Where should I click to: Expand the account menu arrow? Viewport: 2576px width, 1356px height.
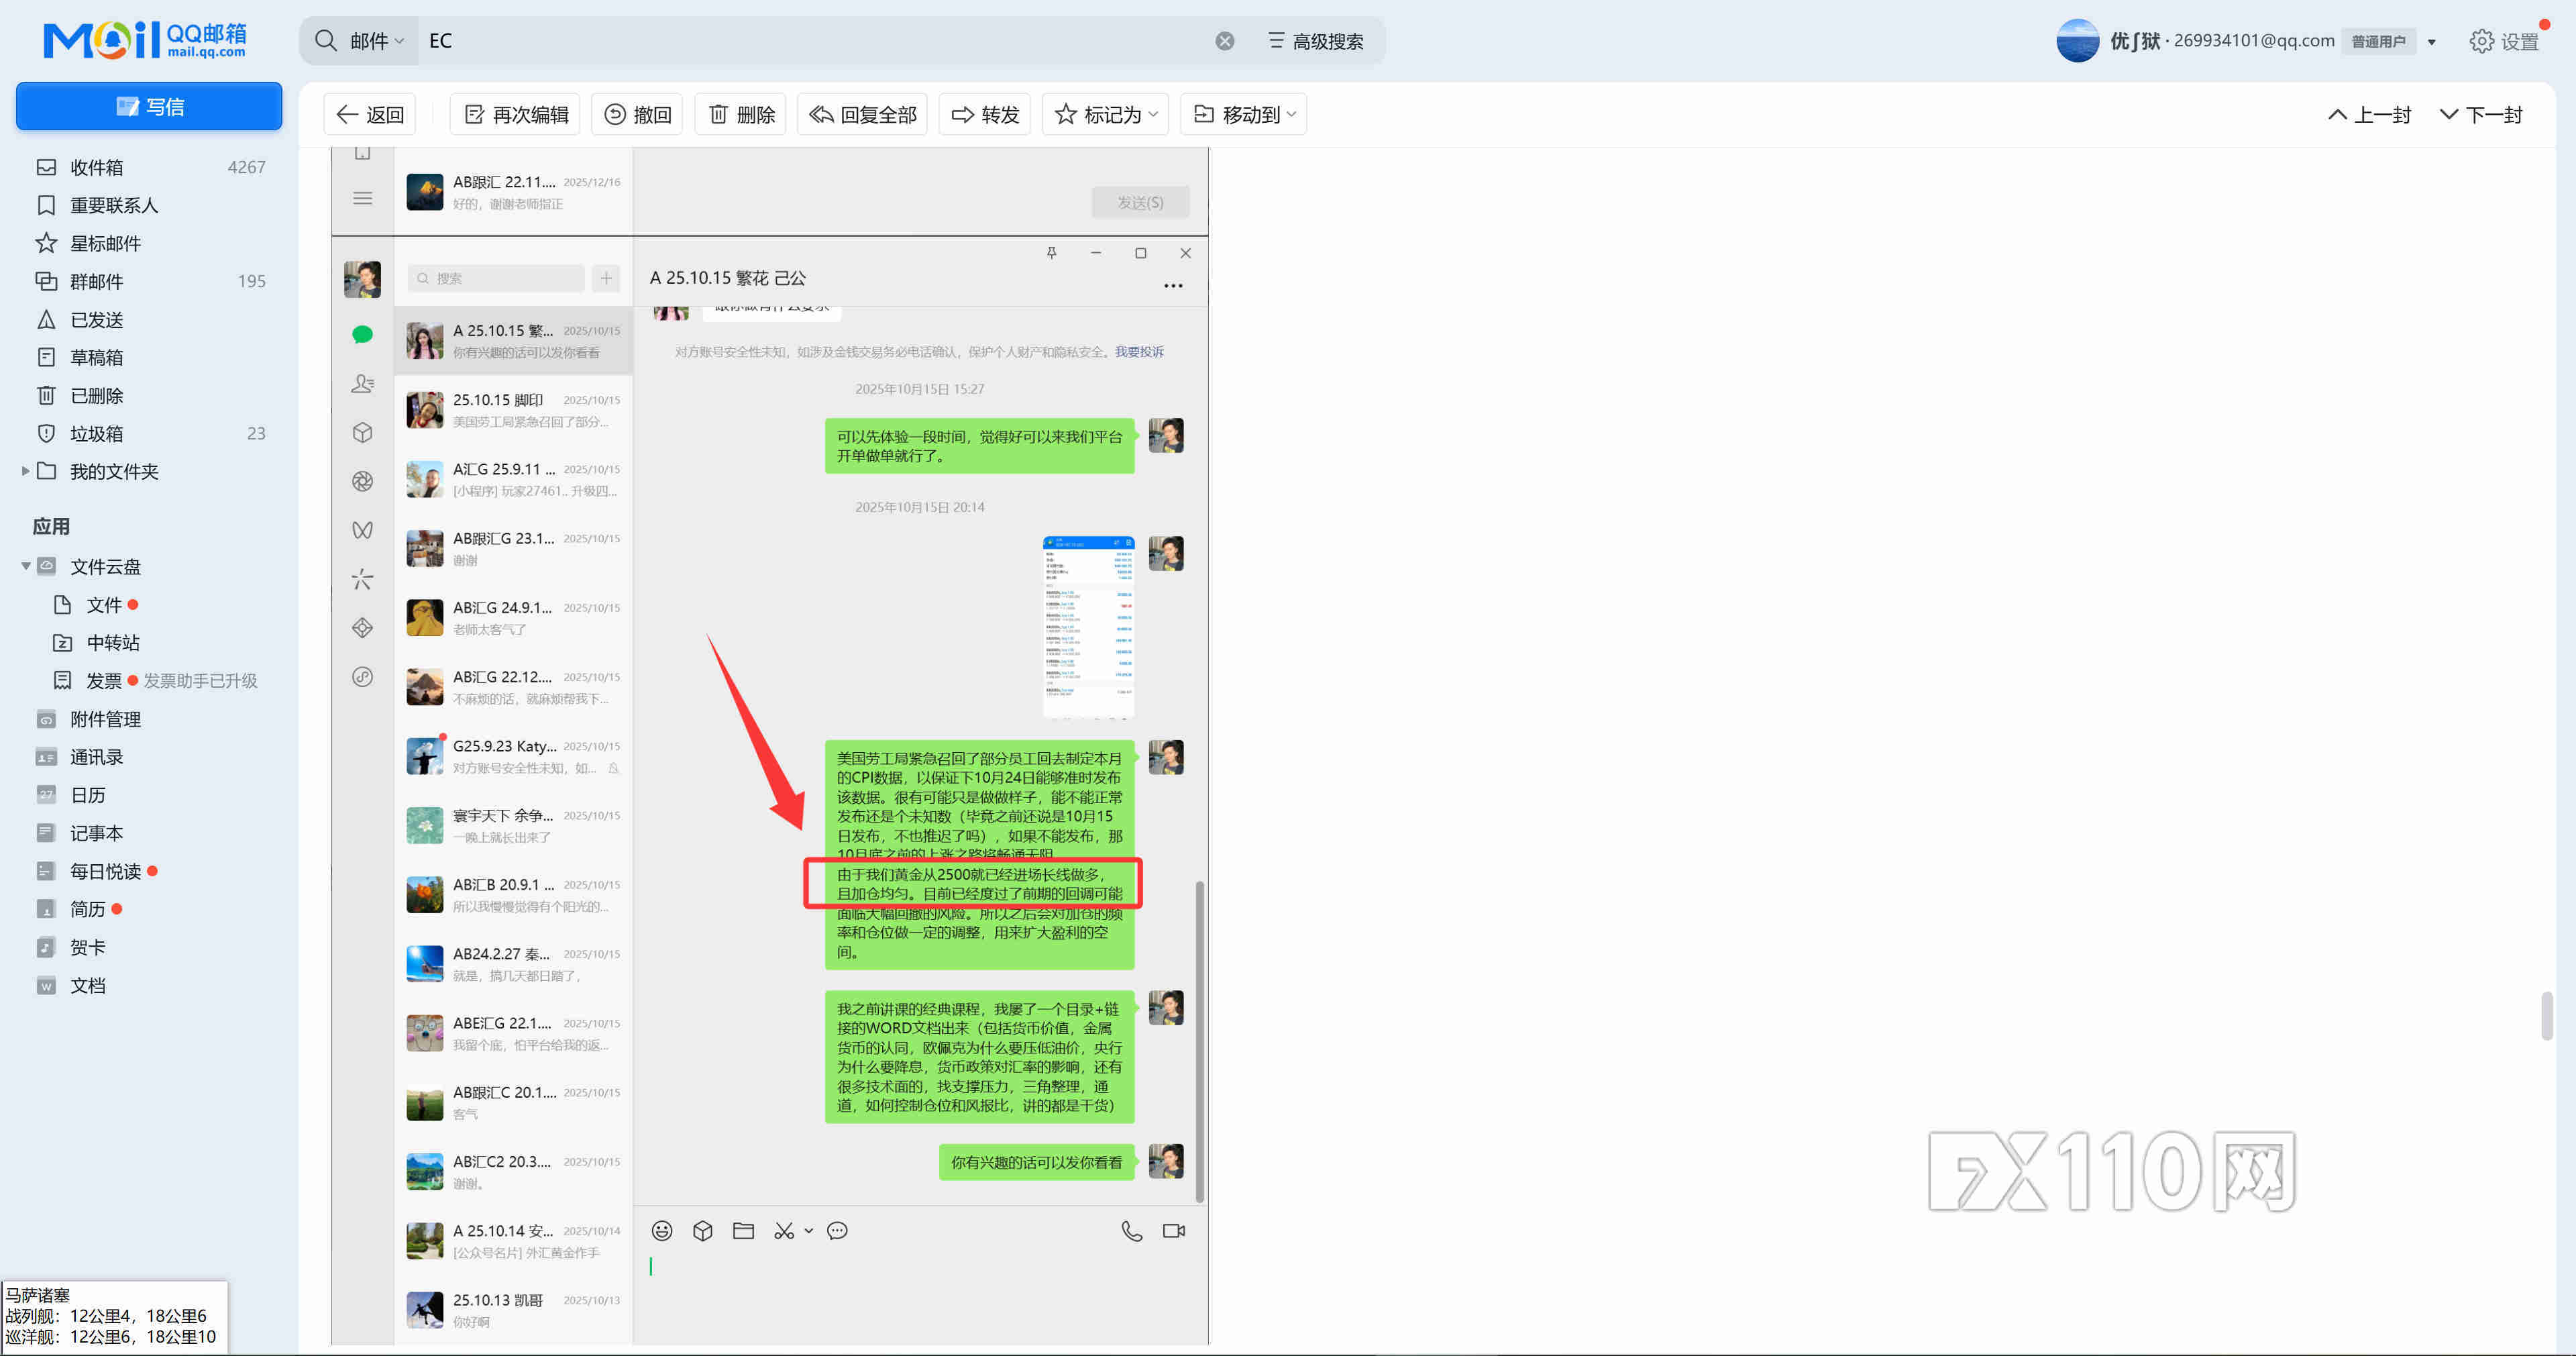tap(2432, 42)
